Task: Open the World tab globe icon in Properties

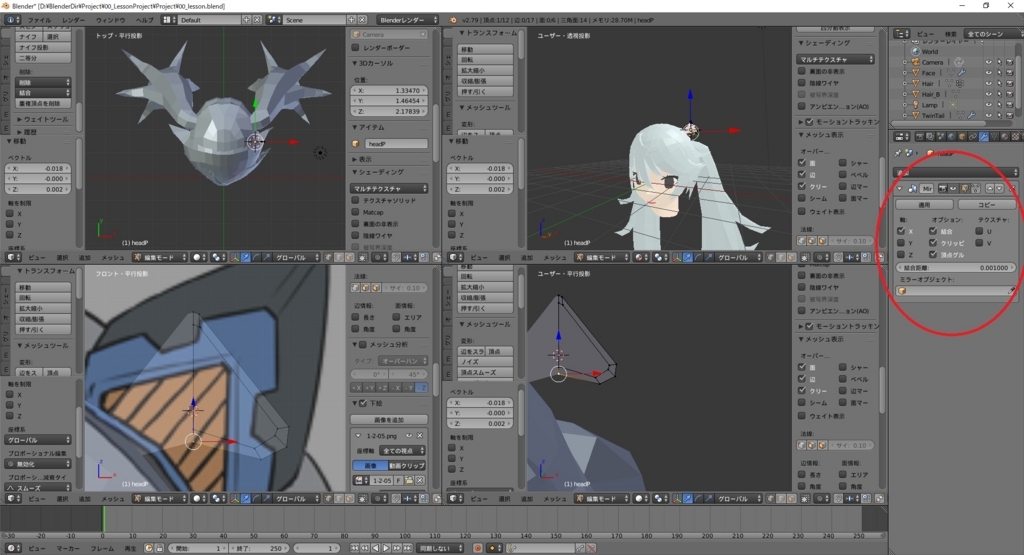Action: click(x=952, y=137)
